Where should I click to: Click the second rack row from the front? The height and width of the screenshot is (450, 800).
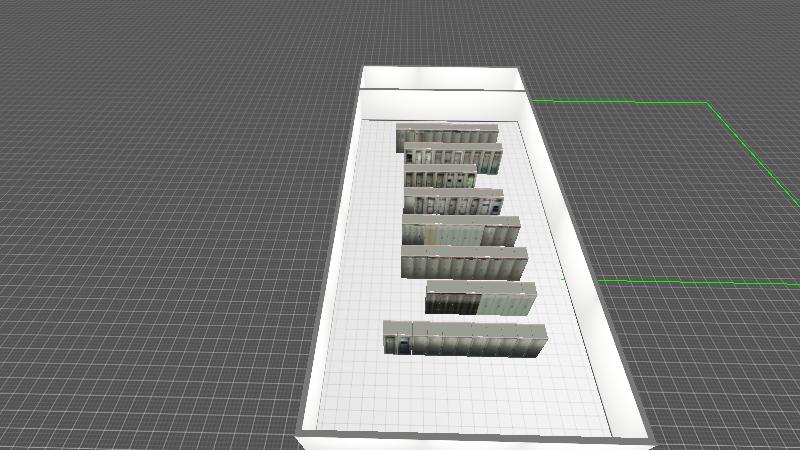tap(481, 298)
